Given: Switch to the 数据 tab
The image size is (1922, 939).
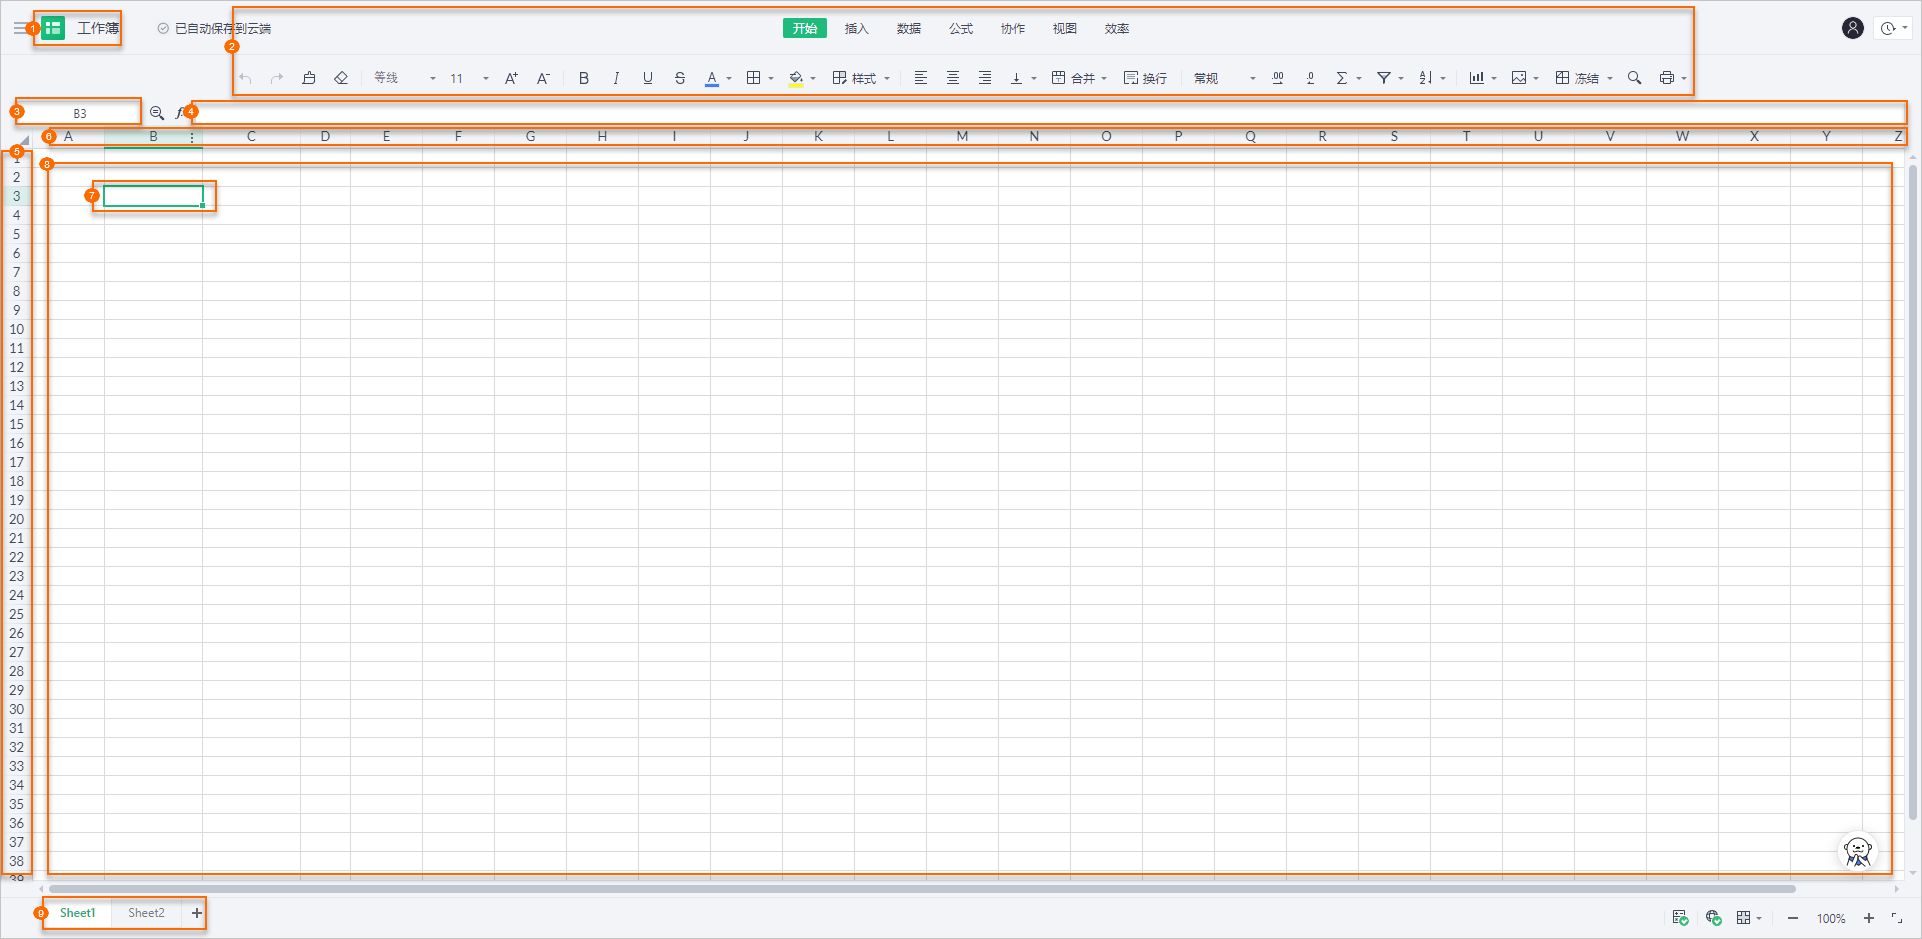Looking at the screenshot, I should [x=909, y=28].
